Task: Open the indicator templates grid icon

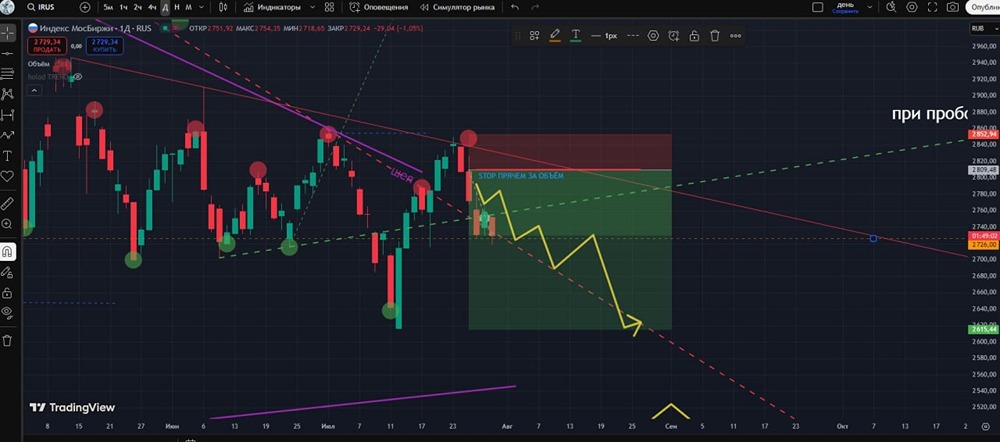Action: click(329, 8)
